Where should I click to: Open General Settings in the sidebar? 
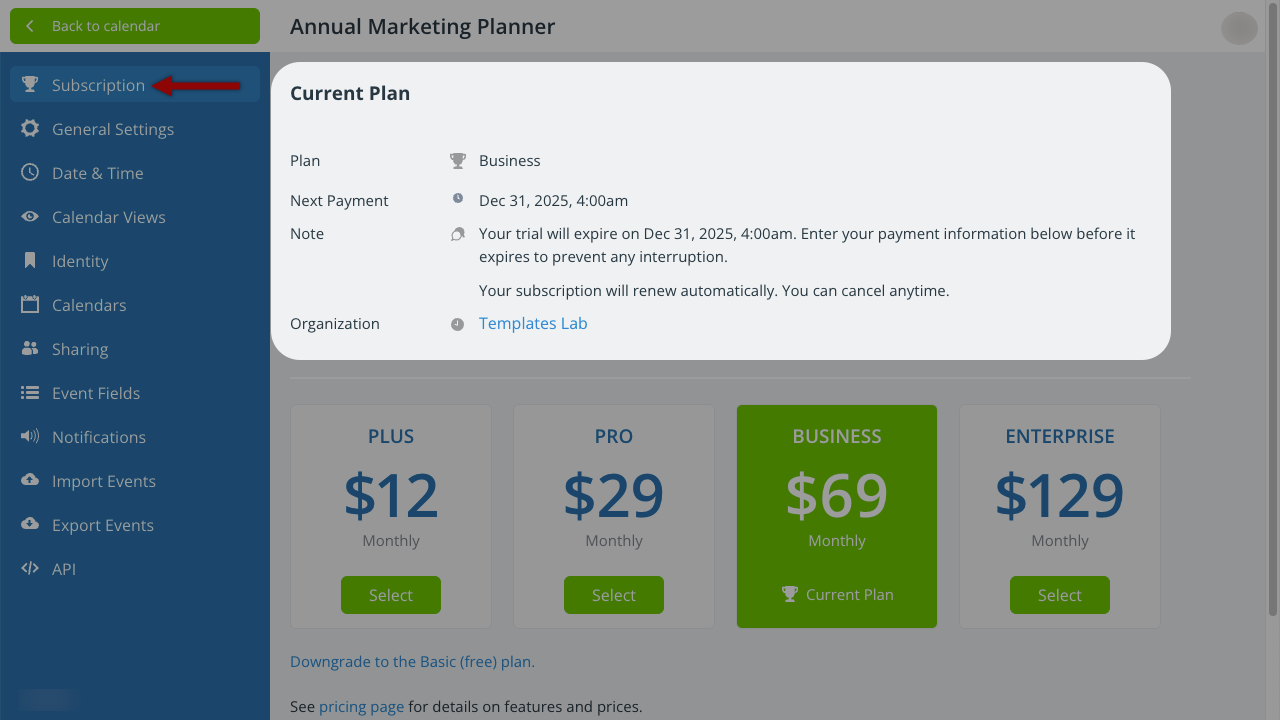(x=135, y=129)
